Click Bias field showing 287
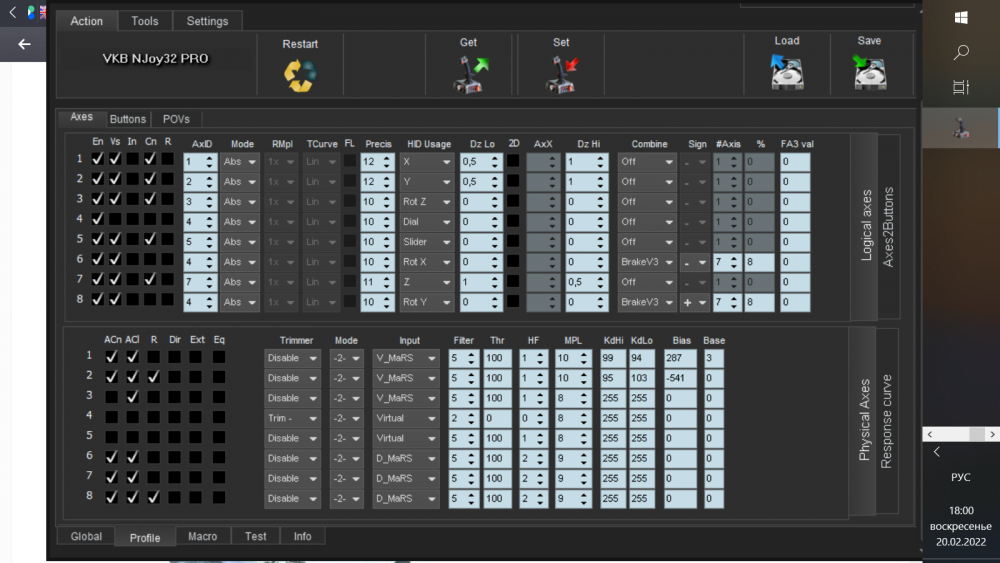Screen dimensions: 1000x563 (x=680, y=358)
